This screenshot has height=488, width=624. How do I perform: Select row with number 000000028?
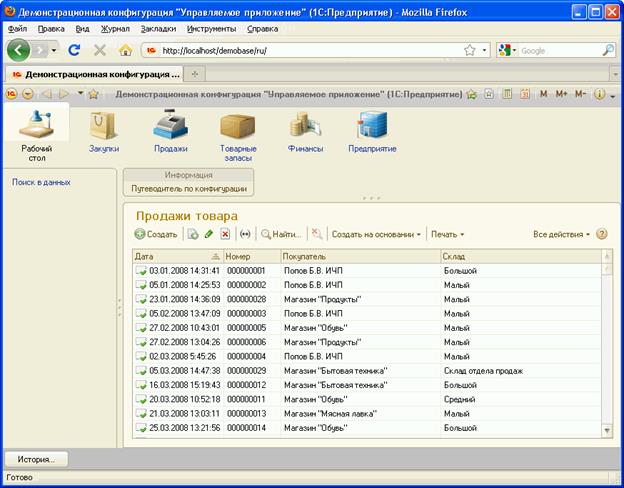click(367, 299)
